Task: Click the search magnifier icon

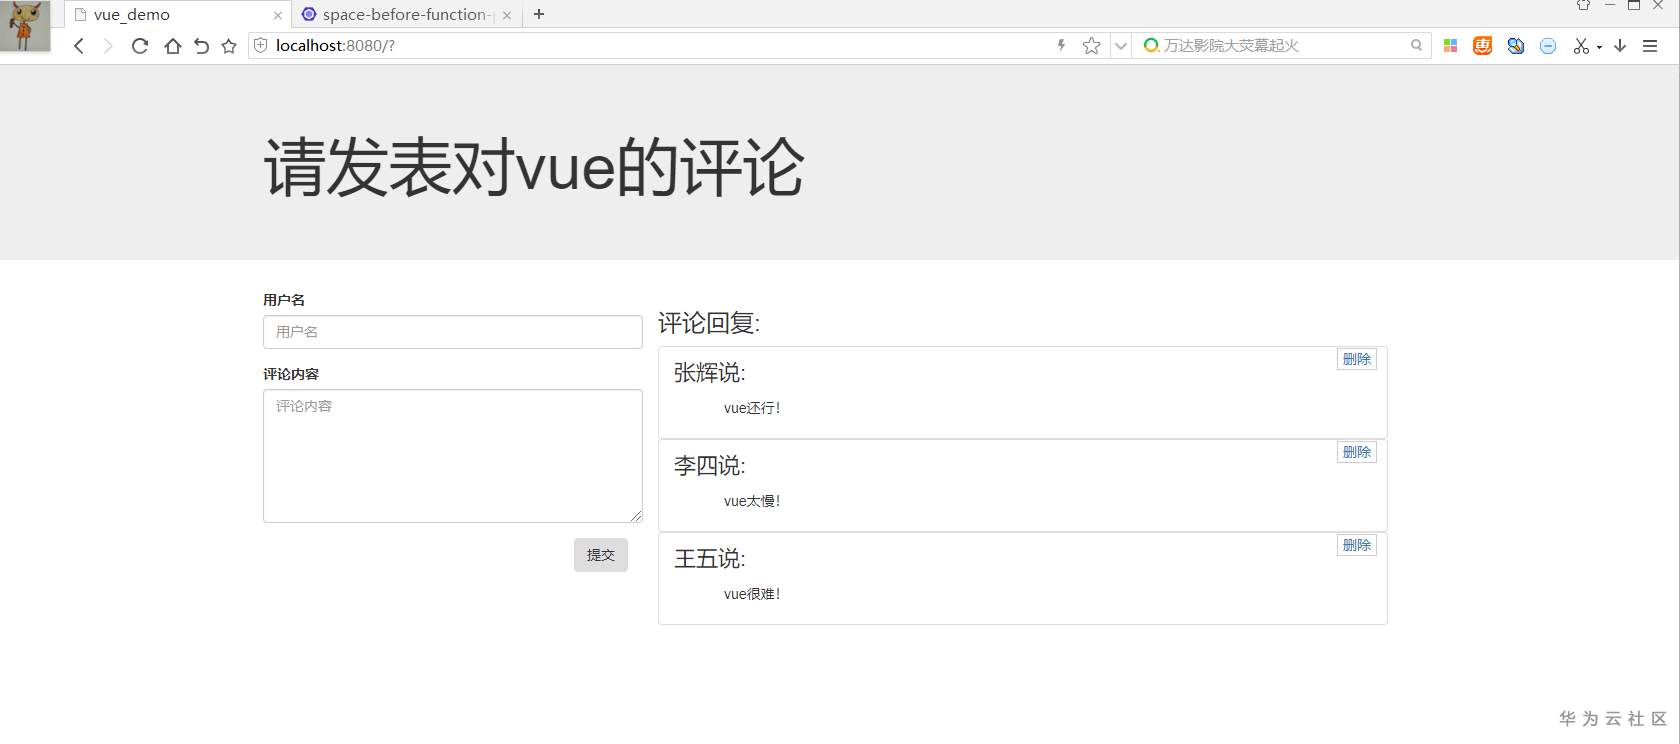Action: pos(1416,45)
